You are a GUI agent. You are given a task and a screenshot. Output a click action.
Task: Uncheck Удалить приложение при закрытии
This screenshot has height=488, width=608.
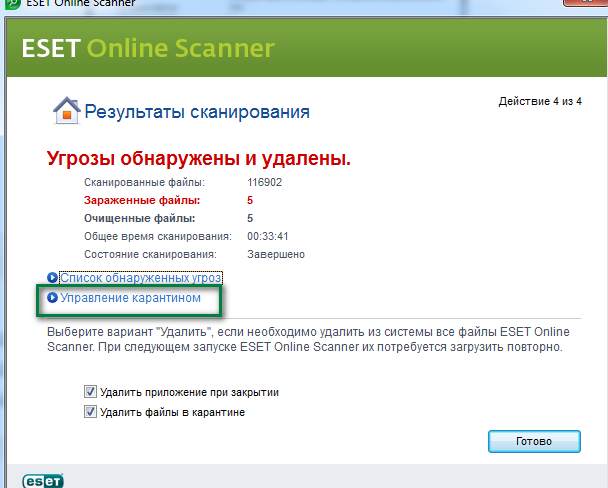click(90, 391)
